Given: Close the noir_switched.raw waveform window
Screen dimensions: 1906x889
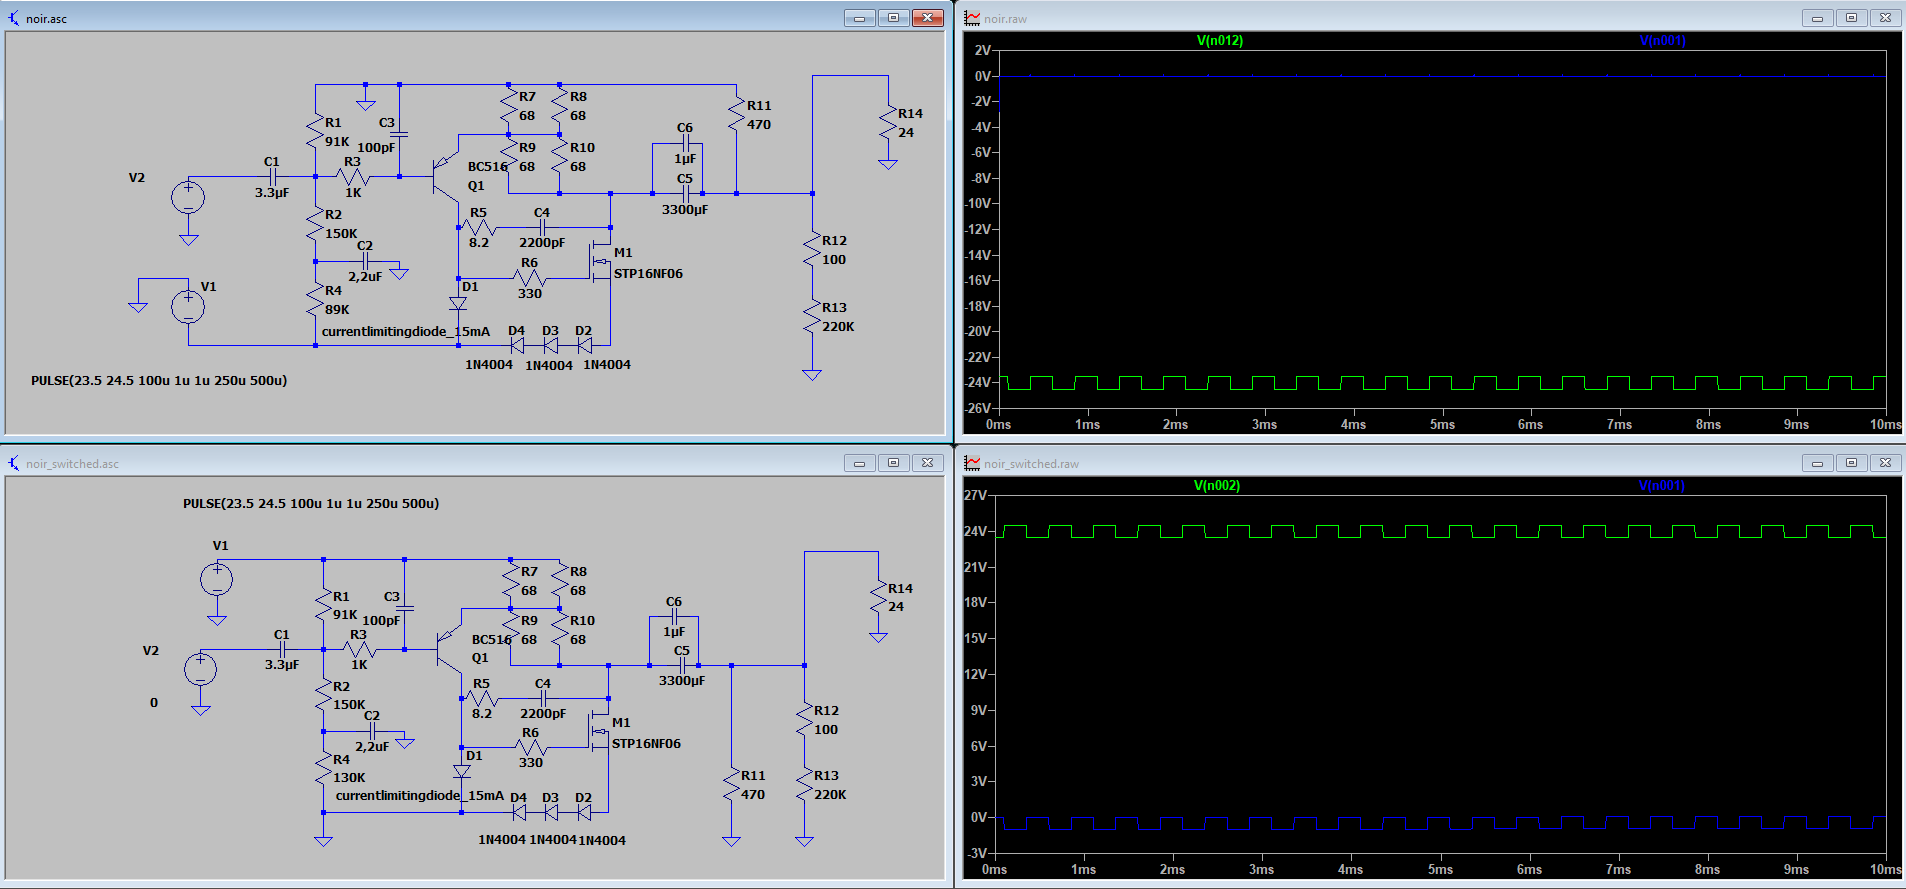Looking at the screenshot, I should [1885, 463].
